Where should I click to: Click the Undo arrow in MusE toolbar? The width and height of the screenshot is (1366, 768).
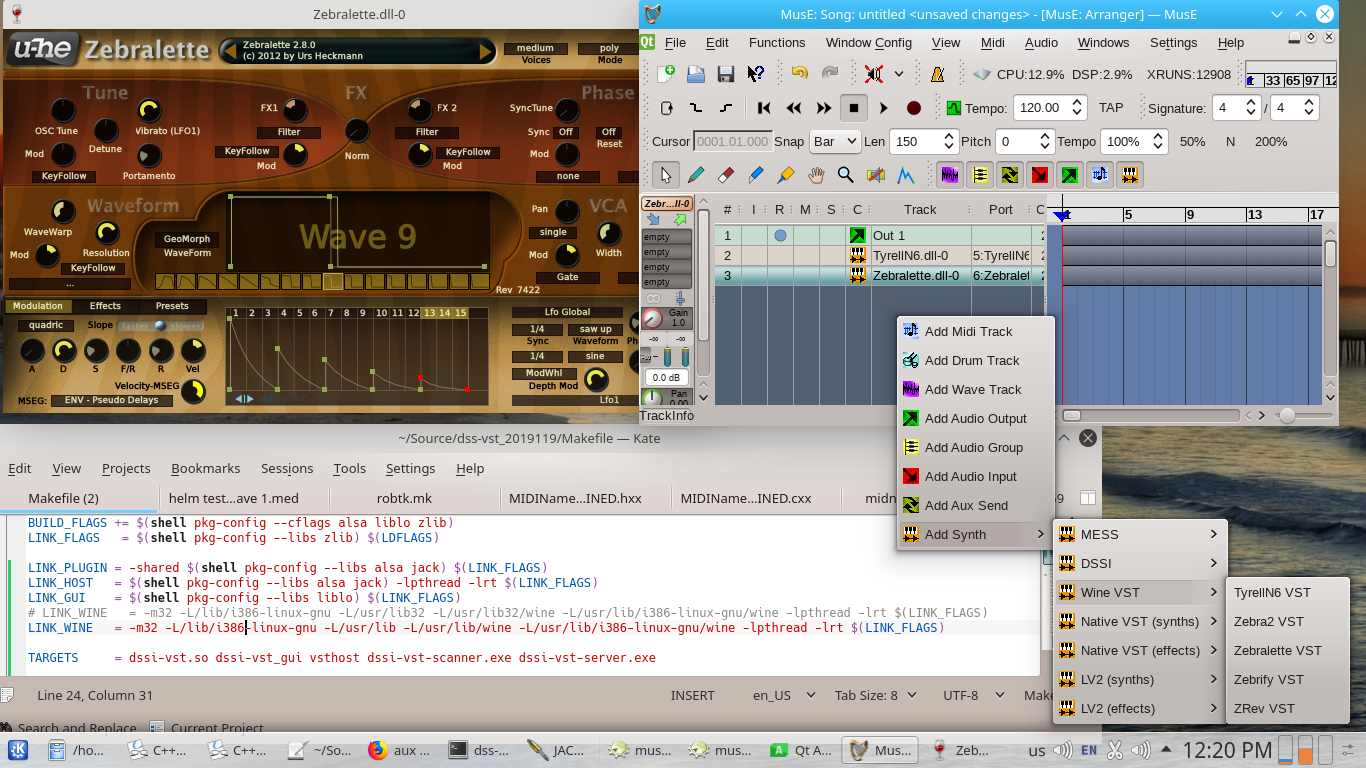800,72
